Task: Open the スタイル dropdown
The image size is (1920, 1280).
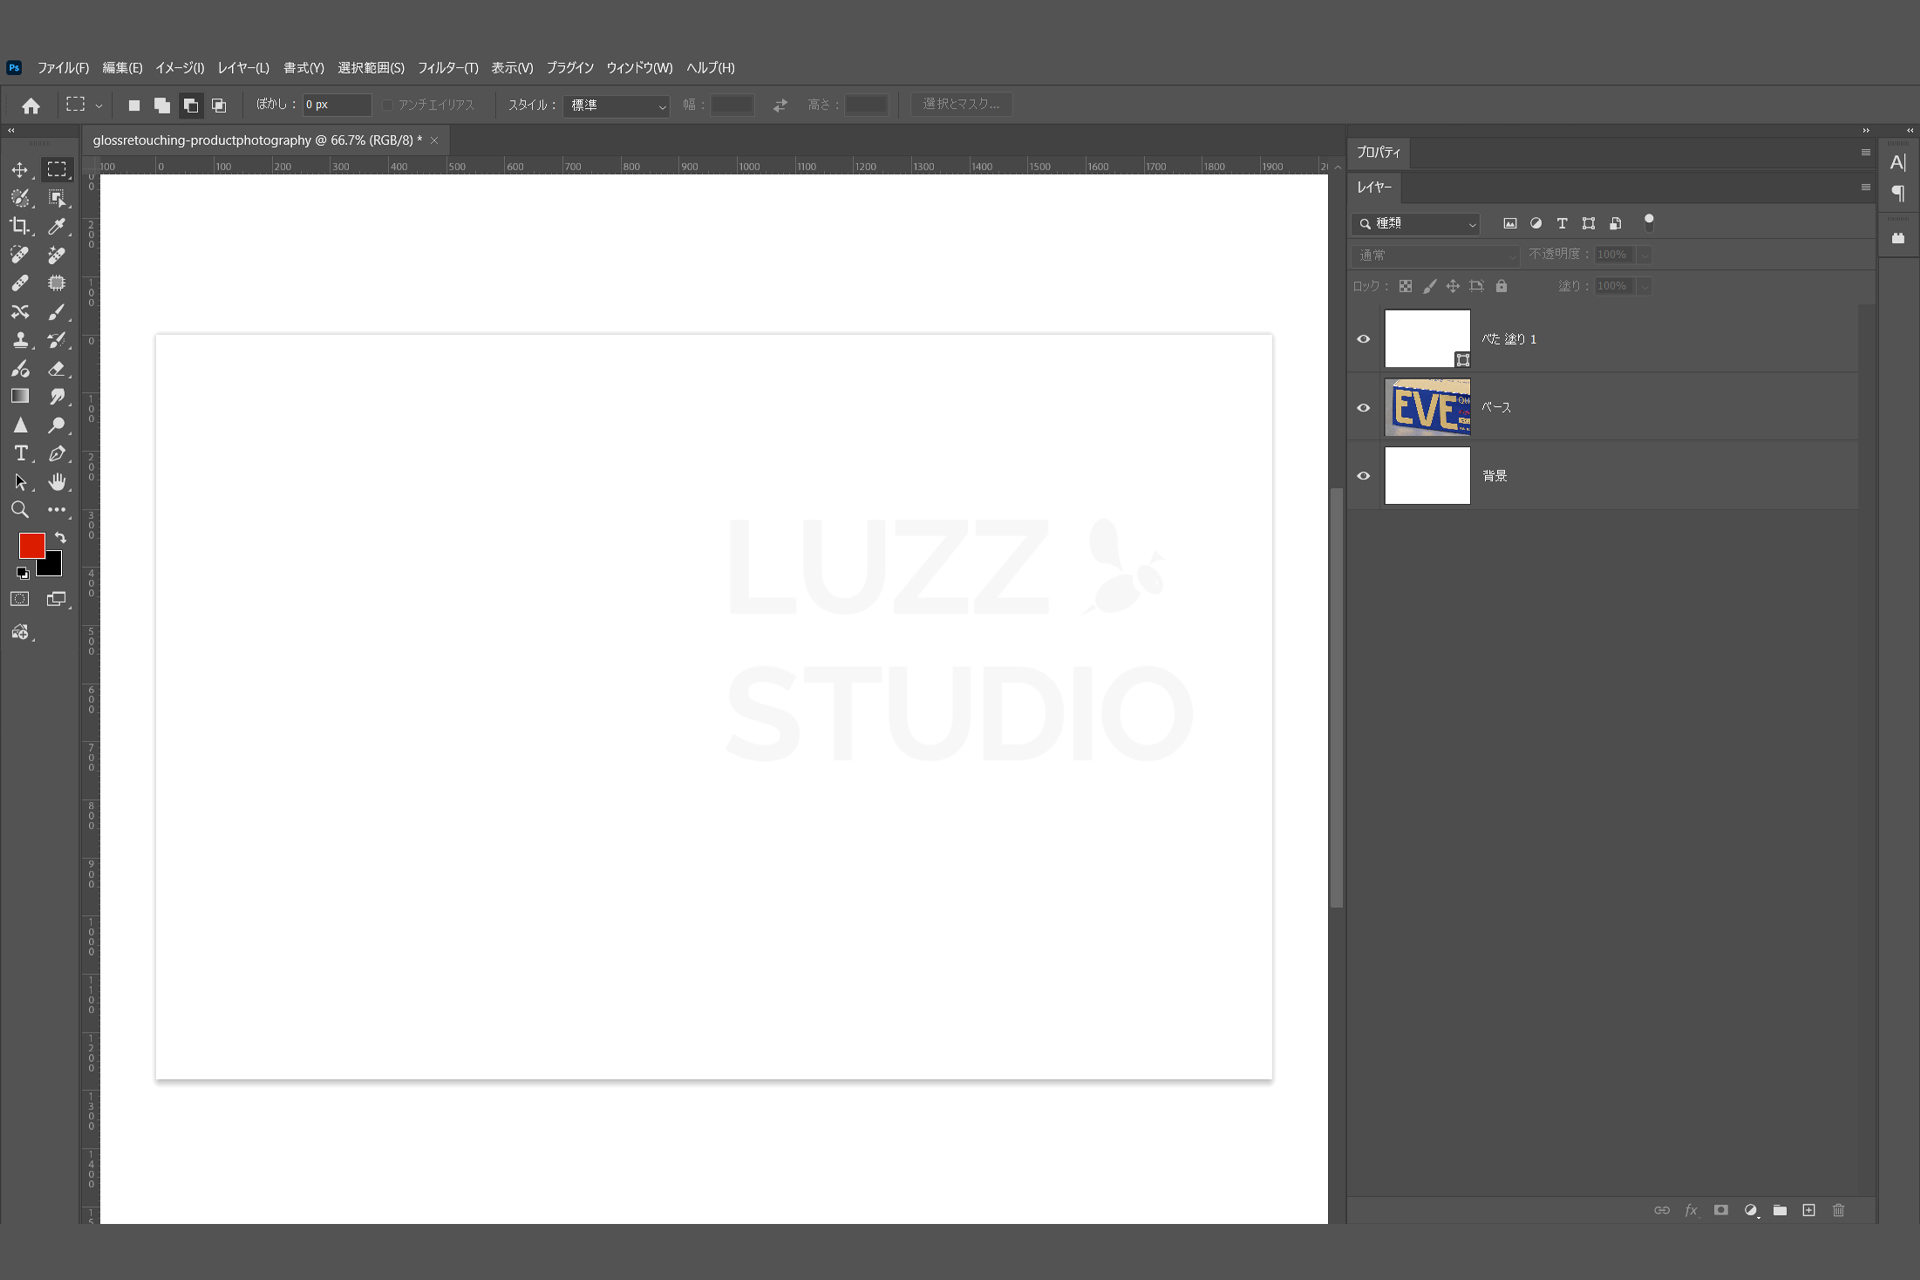Action: coord(616,105)
